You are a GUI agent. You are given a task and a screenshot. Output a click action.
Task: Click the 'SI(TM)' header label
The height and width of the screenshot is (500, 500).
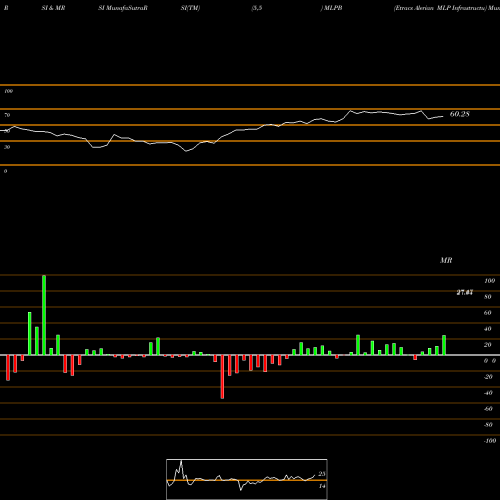(x=190, y=8)
